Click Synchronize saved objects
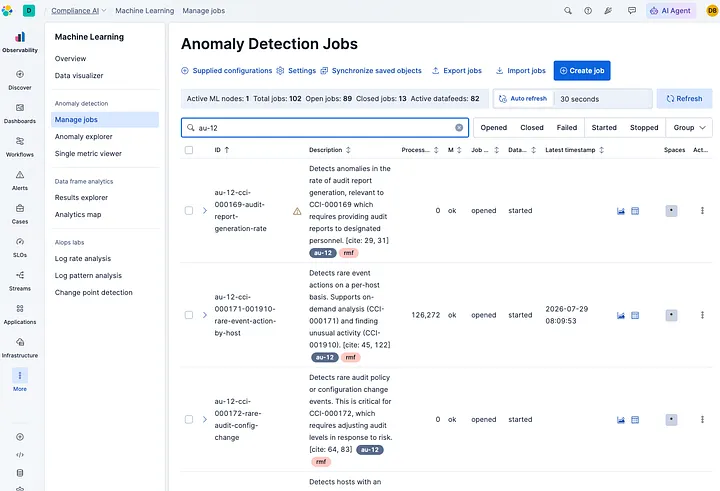Viewport: 720px width, 491px height. coord(371,71)
